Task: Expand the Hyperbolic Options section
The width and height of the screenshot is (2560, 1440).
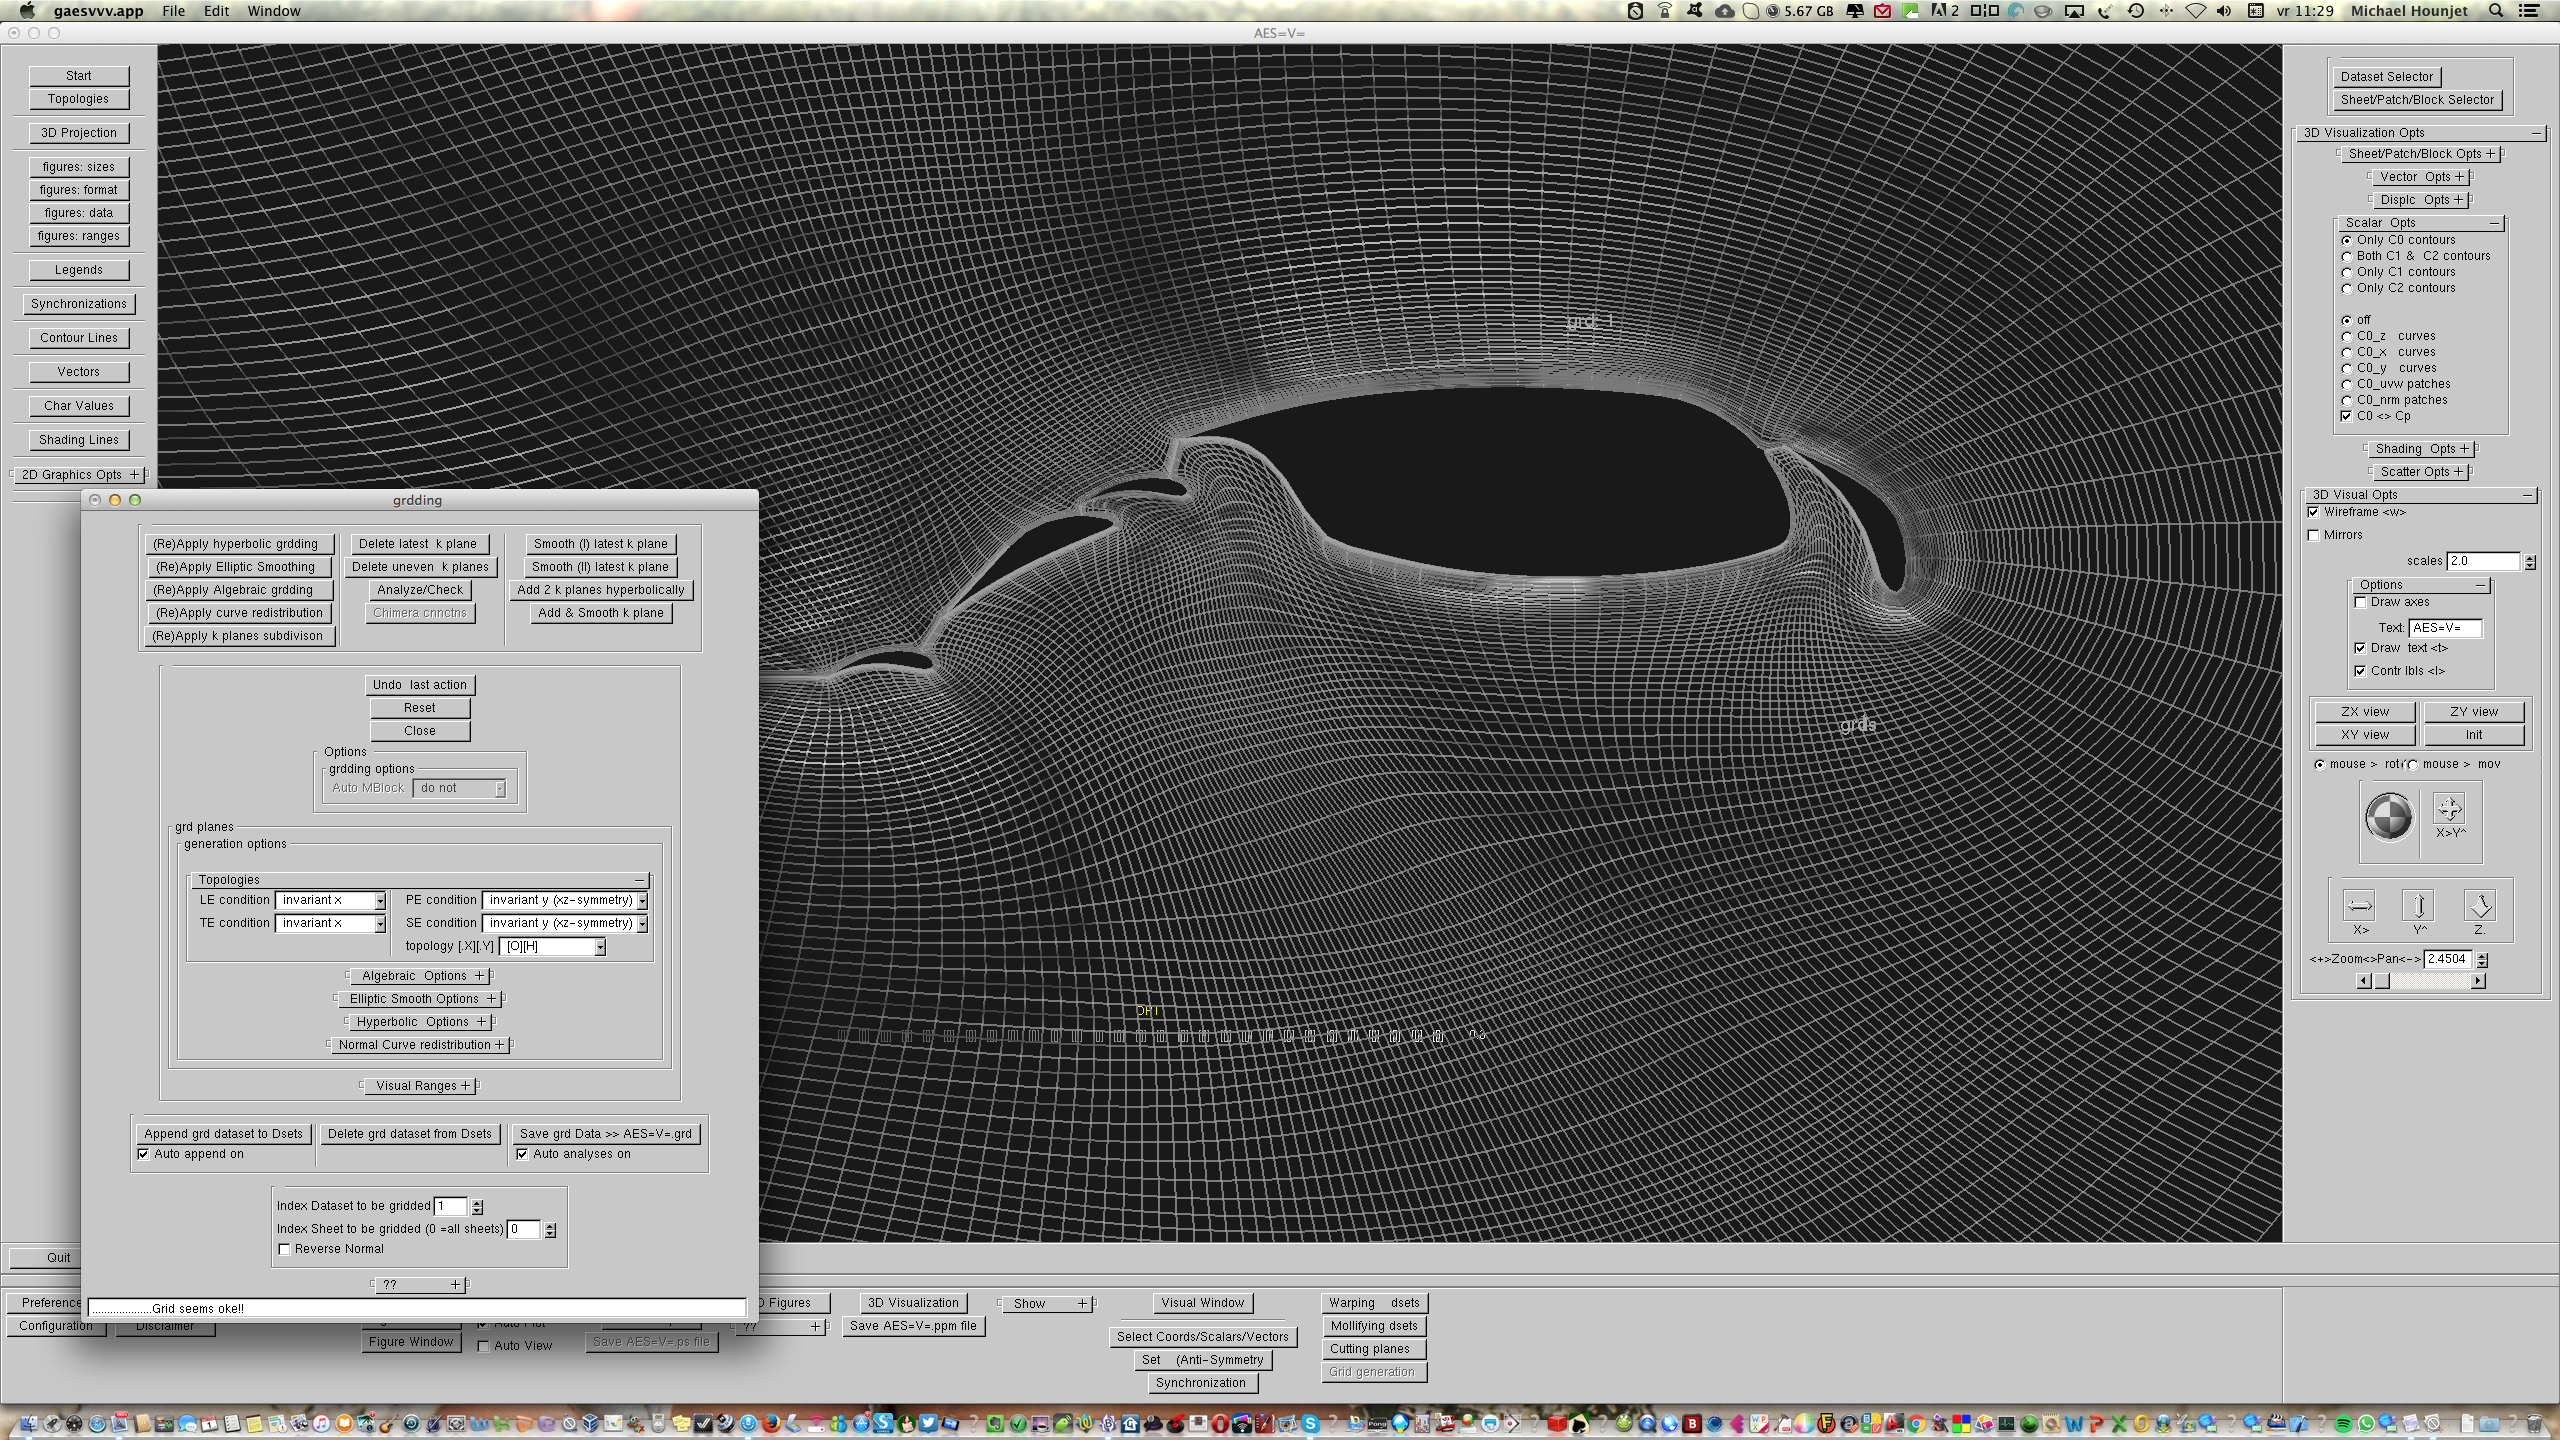Action: click(420, 1022)
